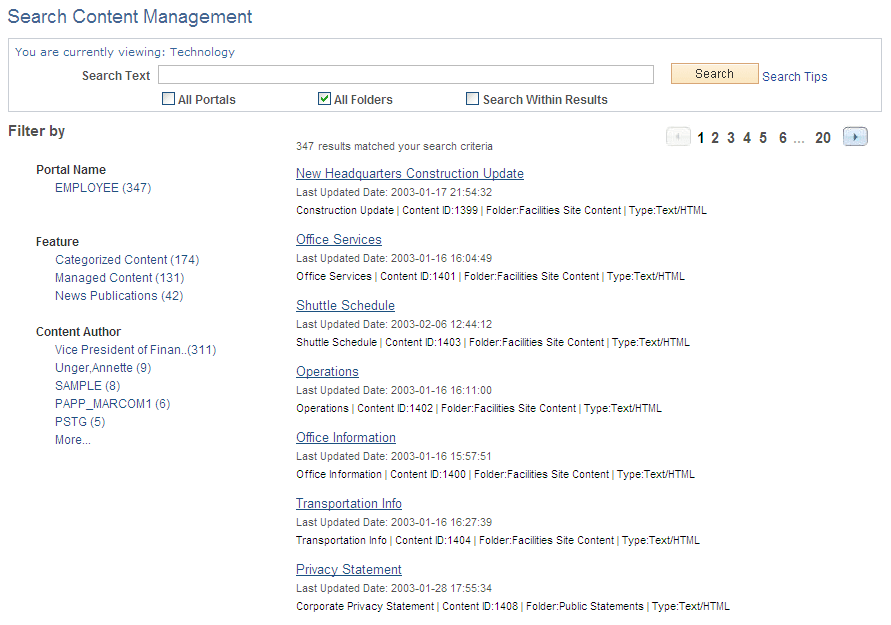Screen dimensions: 891x625
Task: View the Shuttle Schedule result
Action: tap(345, 305)
